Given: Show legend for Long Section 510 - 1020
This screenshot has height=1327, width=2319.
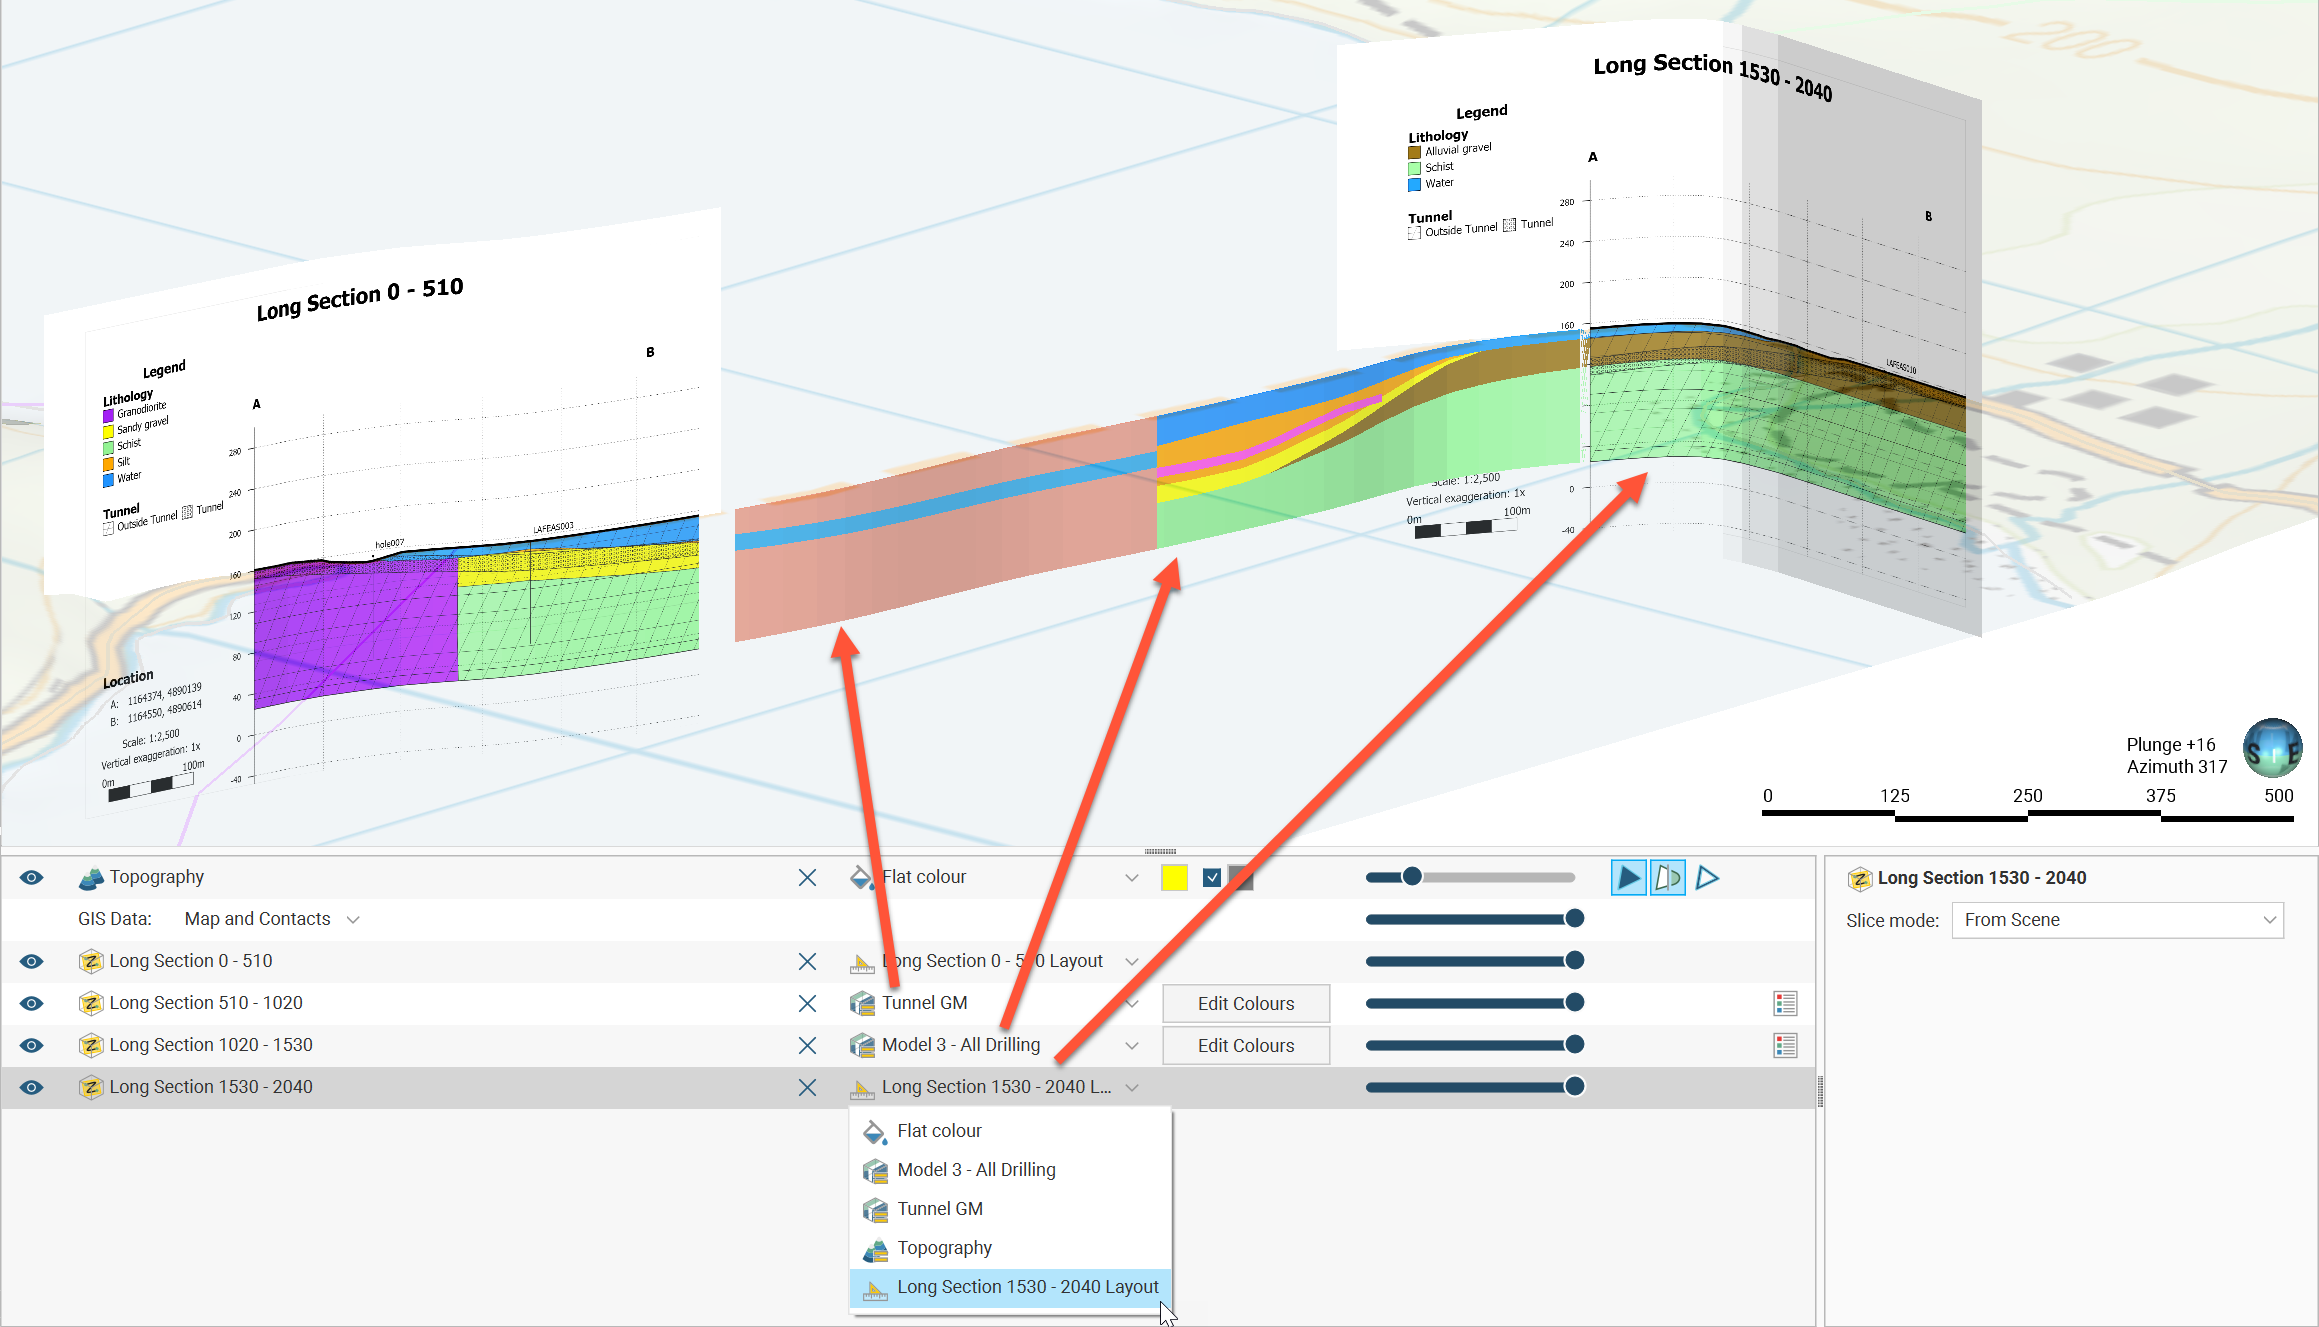Looking at the screenshot, I should pos(1785,1003).
